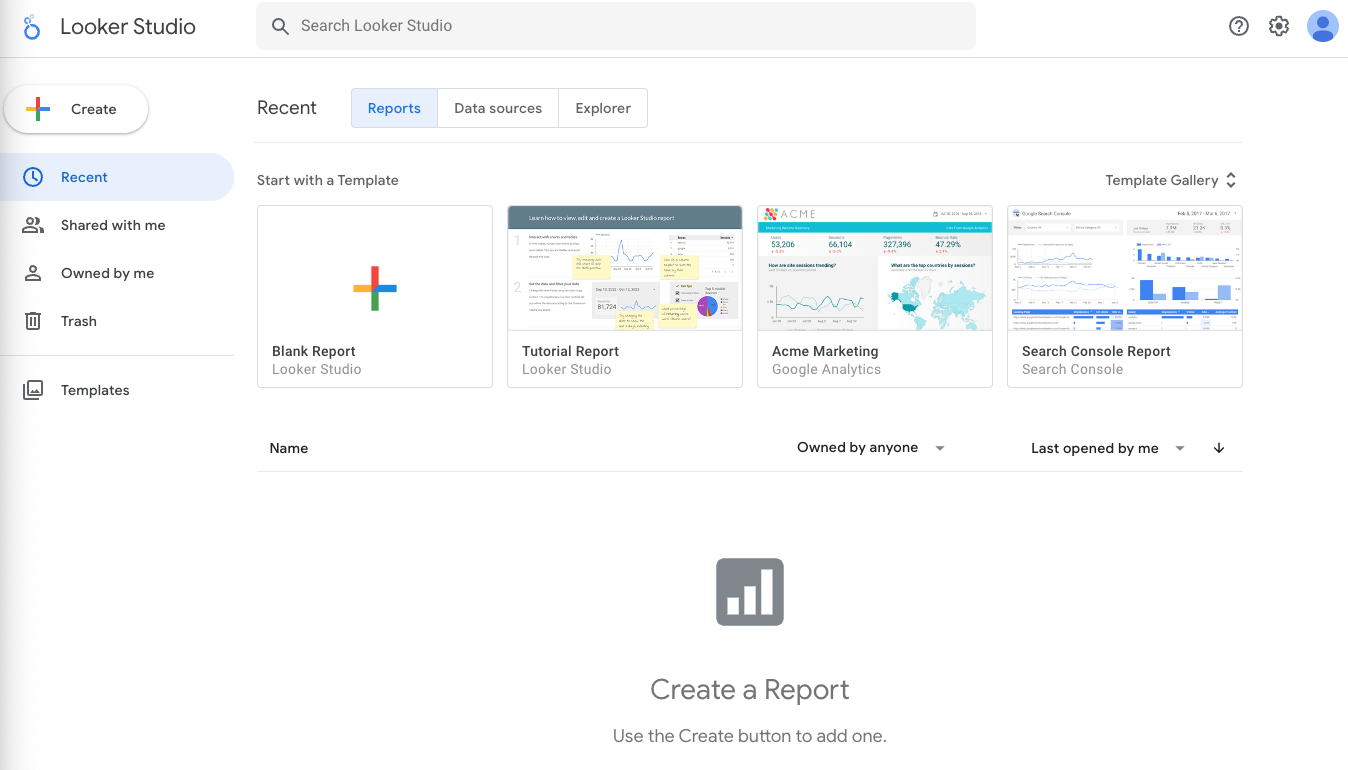Open the Owned by anyone dropdown
This screenshot has width=1348, height=770.
click(871, 448)
